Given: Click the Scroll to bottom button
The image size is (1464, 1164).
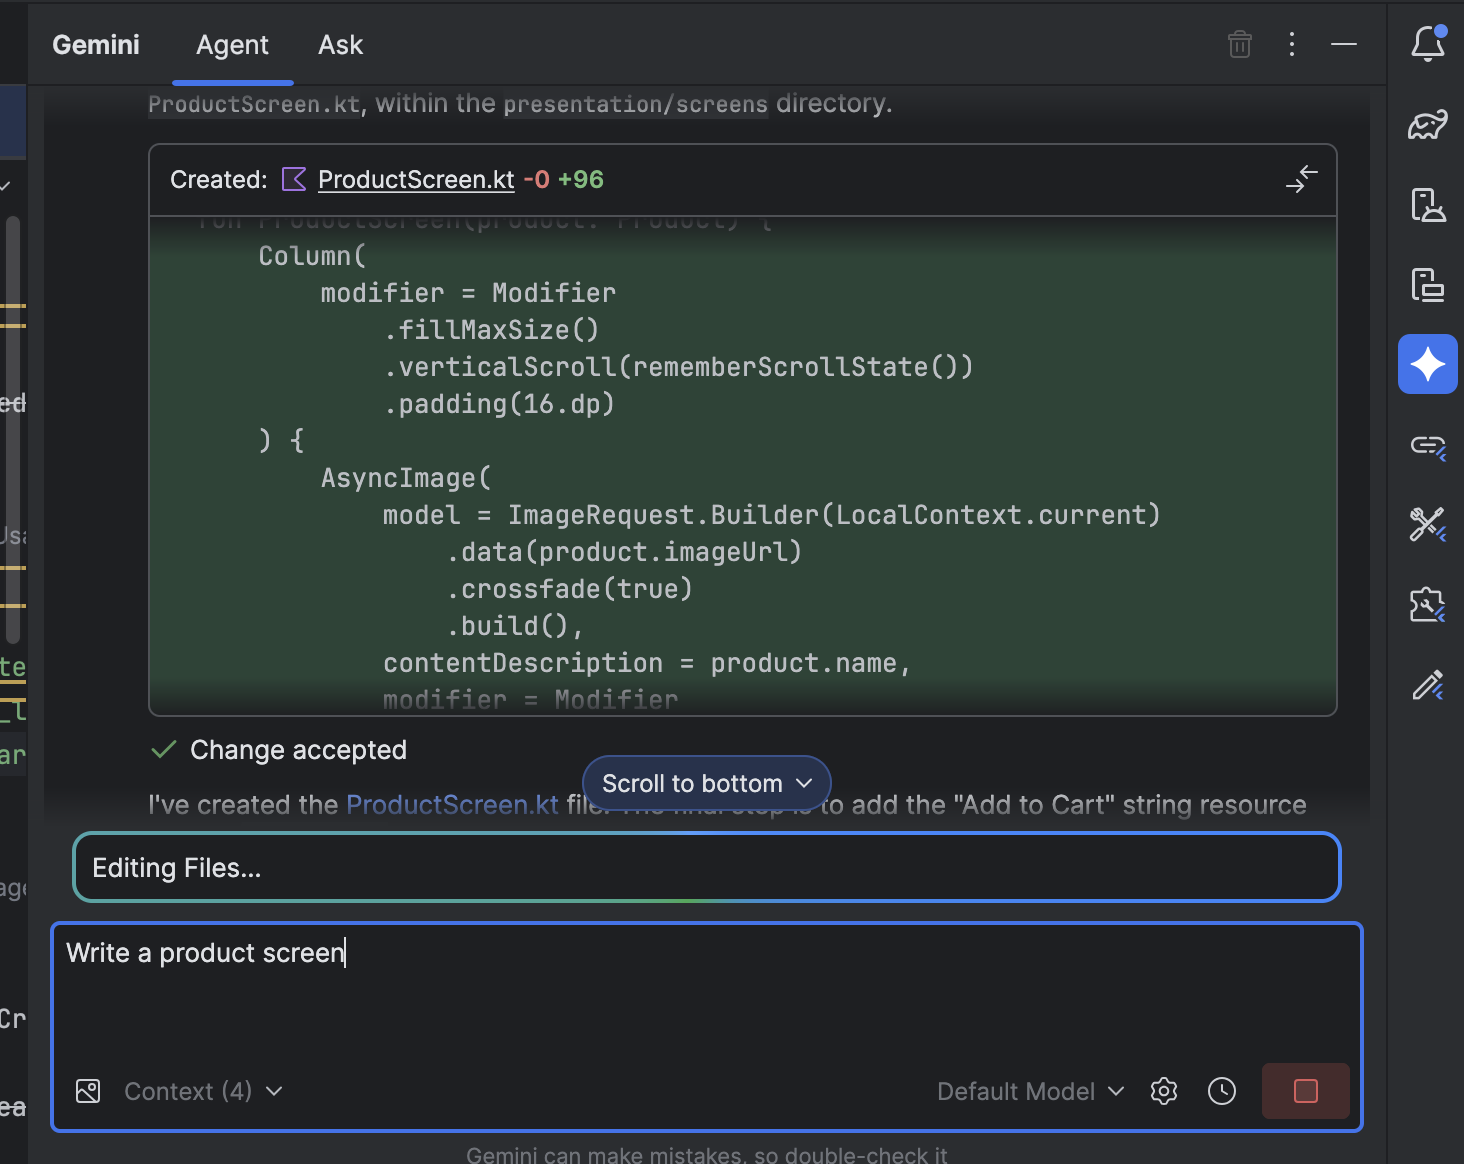Looking at the screenshot, I should [x=706, y=783].
